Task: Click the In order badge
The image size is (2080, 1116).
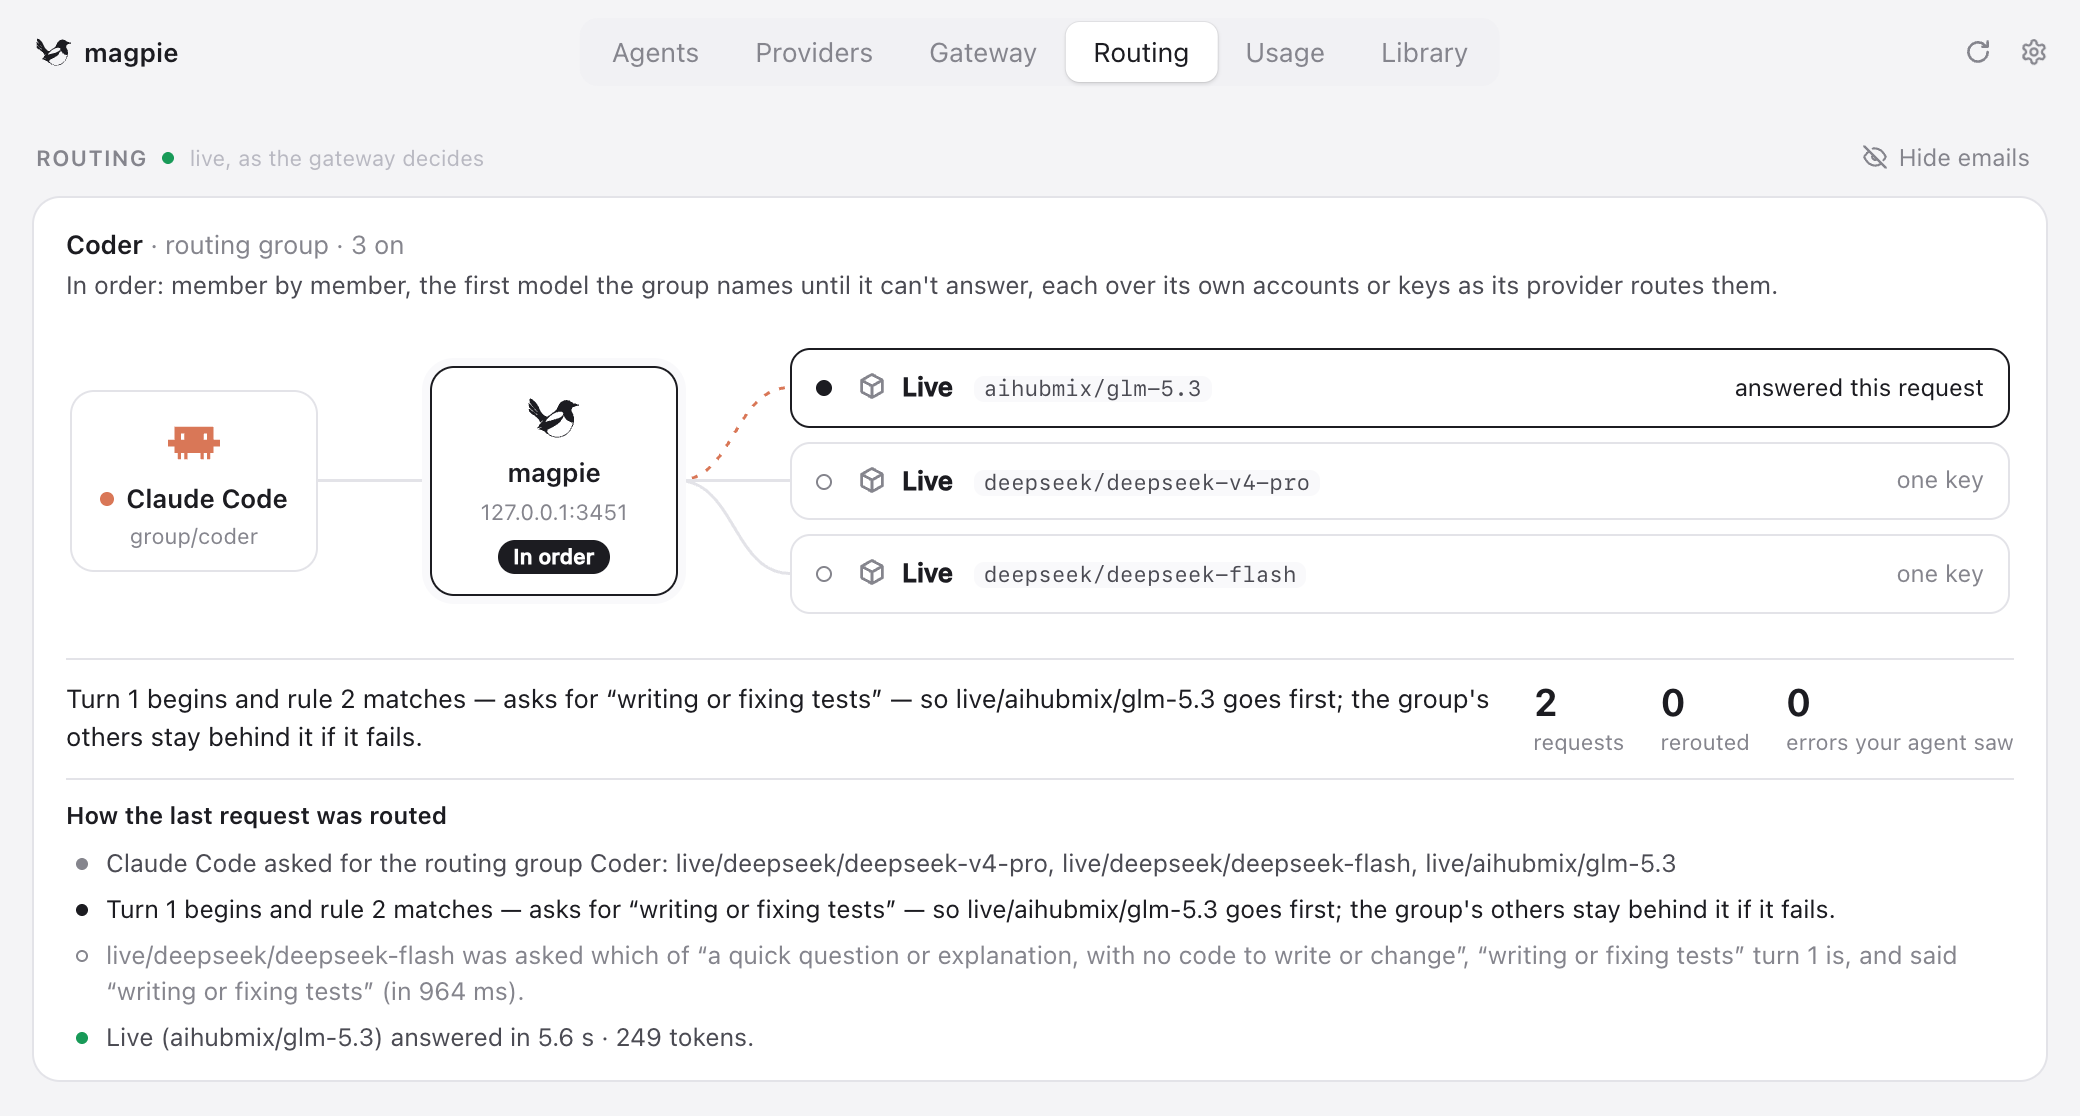Action: pos(553,557)
